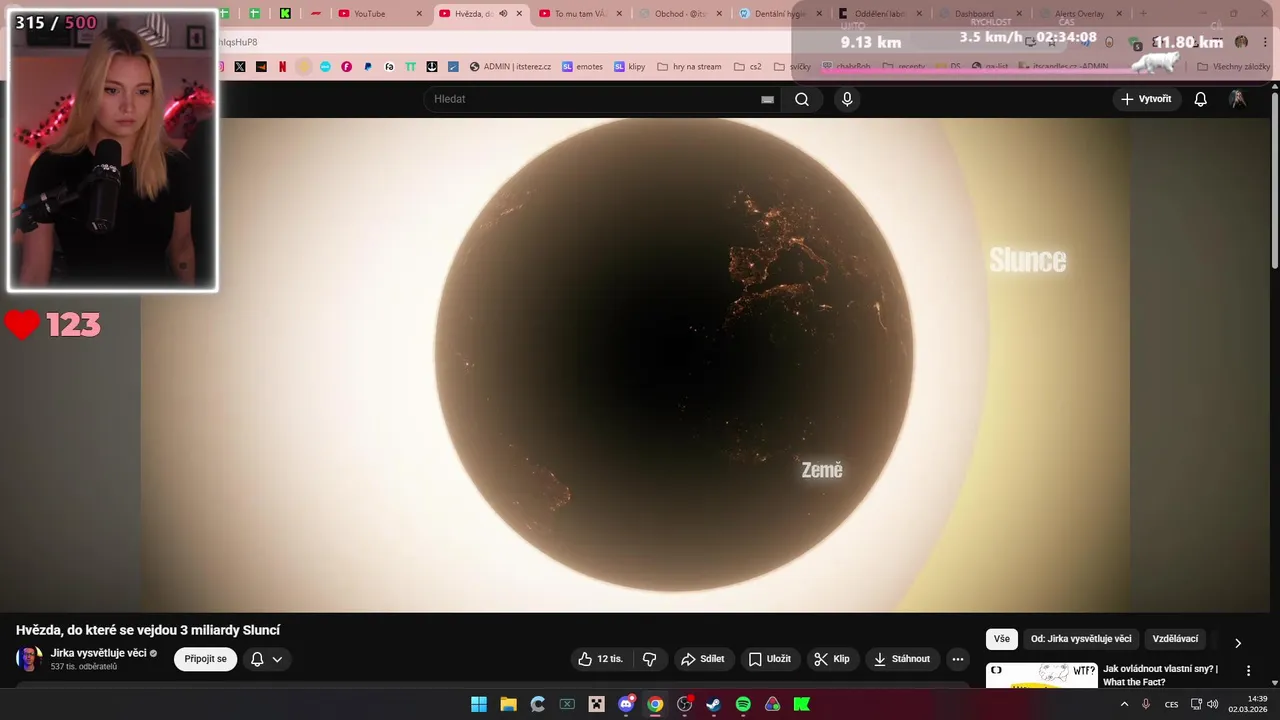The image size is (1280, 720).
Task: Click the Uložit save button
Action: [x=770, y=659]
